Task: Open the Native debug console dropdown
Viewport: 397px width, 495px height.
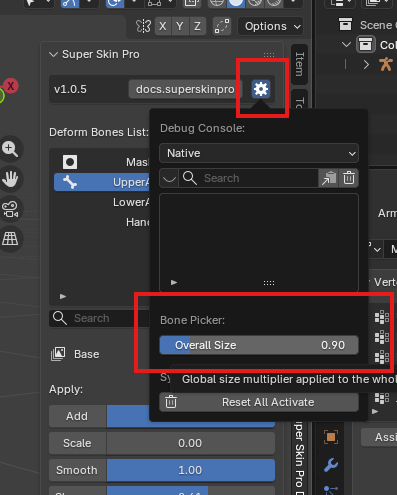Action: 259,153
